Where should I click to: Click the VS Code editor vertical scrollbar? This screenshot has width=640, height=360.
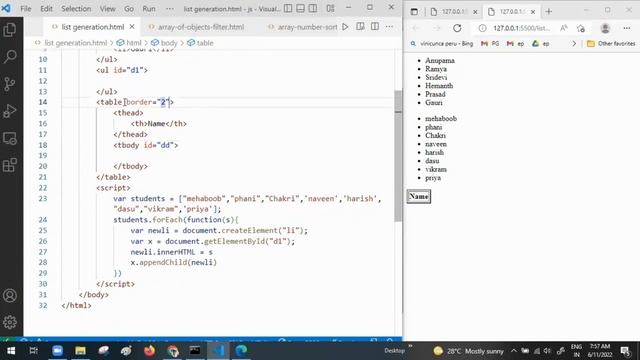pyautogui.click(x=398, y=156)
